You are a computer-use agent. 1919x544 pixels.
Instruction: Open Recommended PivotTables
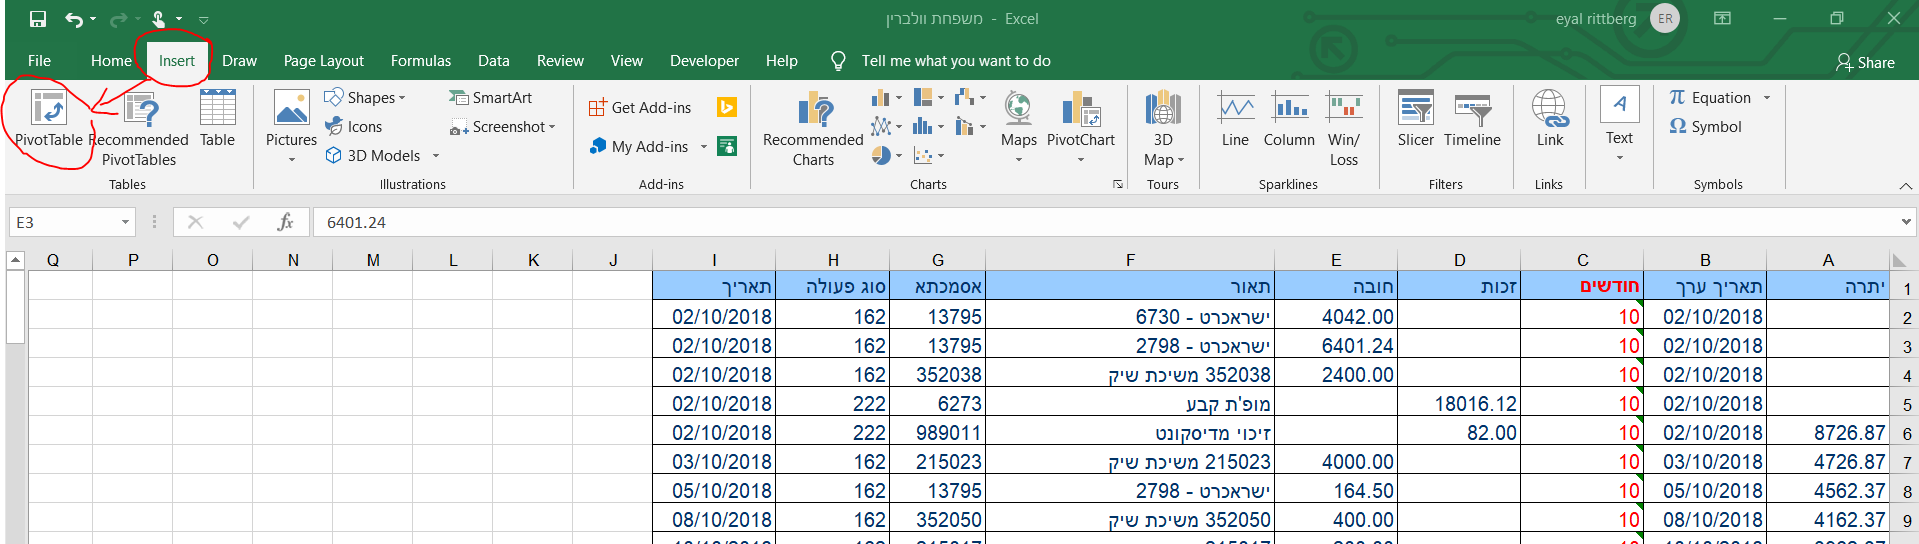click(x=139, y=110)
